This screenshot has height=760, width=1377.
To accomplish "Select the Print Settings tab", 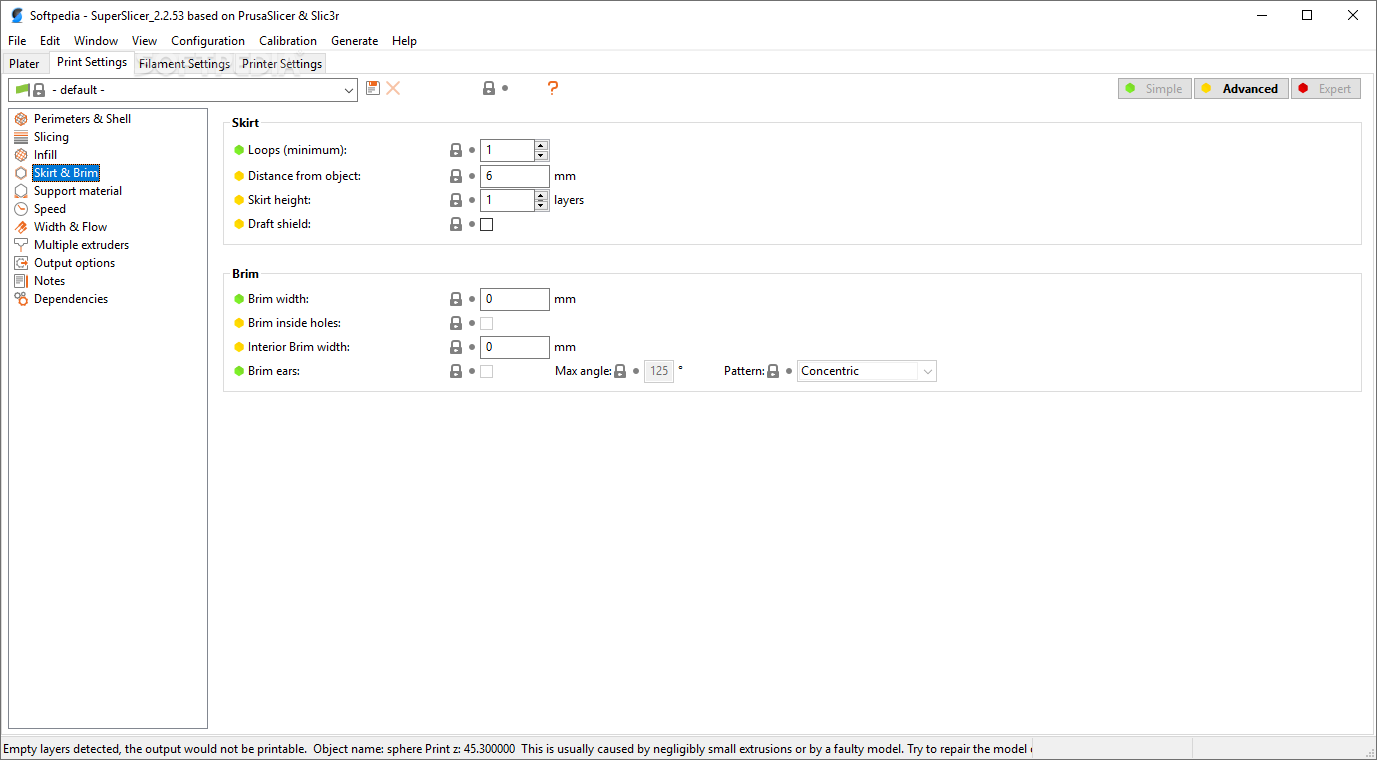I will point(92,62).
